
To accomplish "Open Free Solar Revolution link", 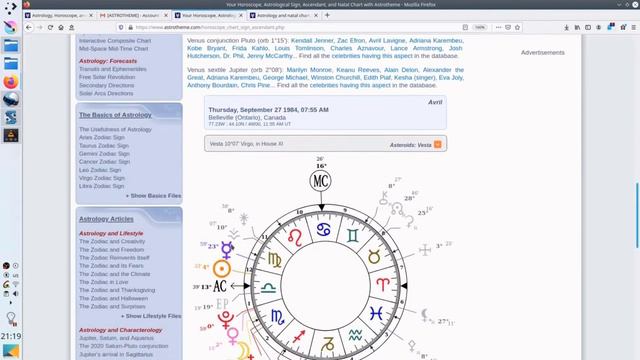I will pos(107,77).
